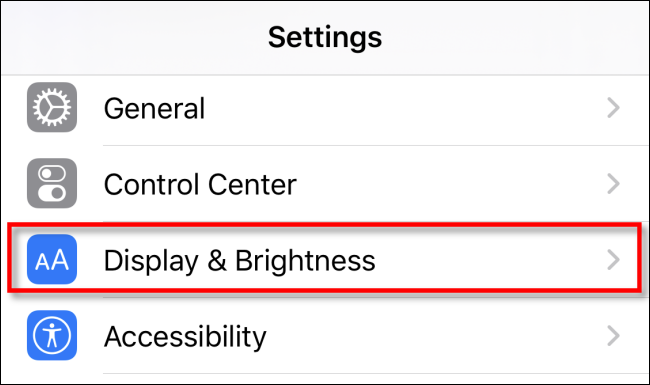Click the upper switch graphic in Control Center icon

point(52,174)
